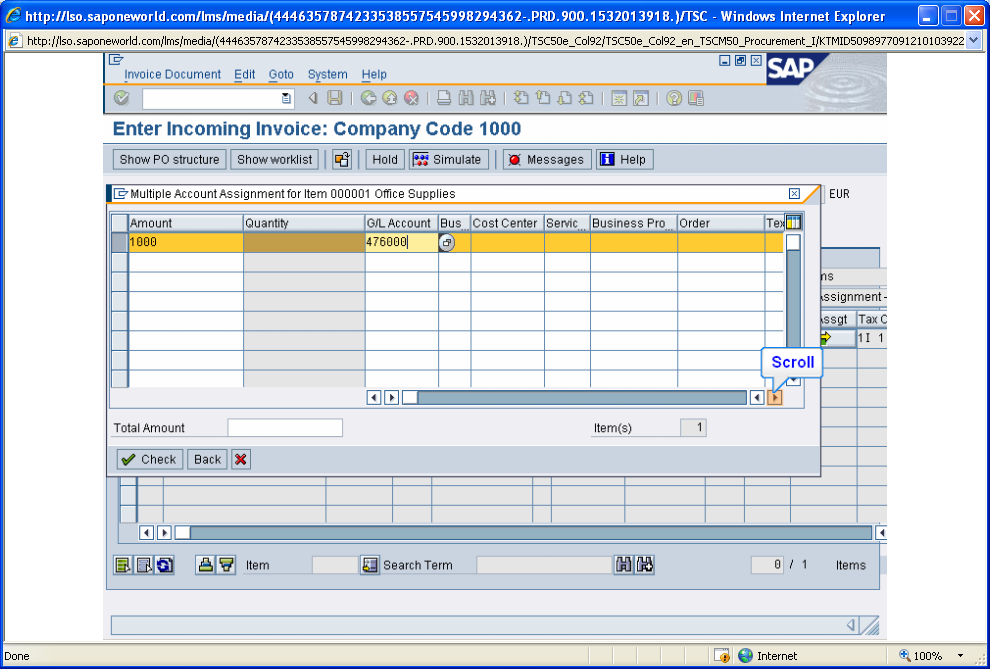Click the Filter funnel icon in bottom toolbar
This screenshot has height=669, width=990.
click(226, 565)
